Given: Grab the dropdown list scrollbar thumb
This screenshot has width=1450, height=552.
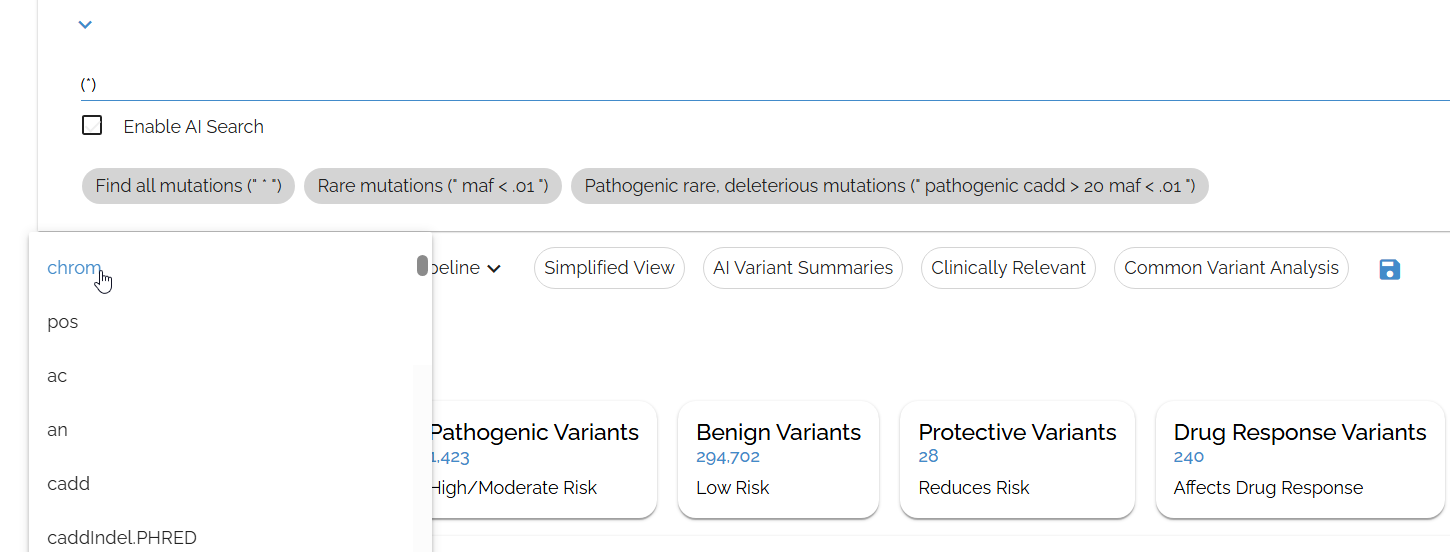Looking at the screenshot, I should [x=423, y=266].
